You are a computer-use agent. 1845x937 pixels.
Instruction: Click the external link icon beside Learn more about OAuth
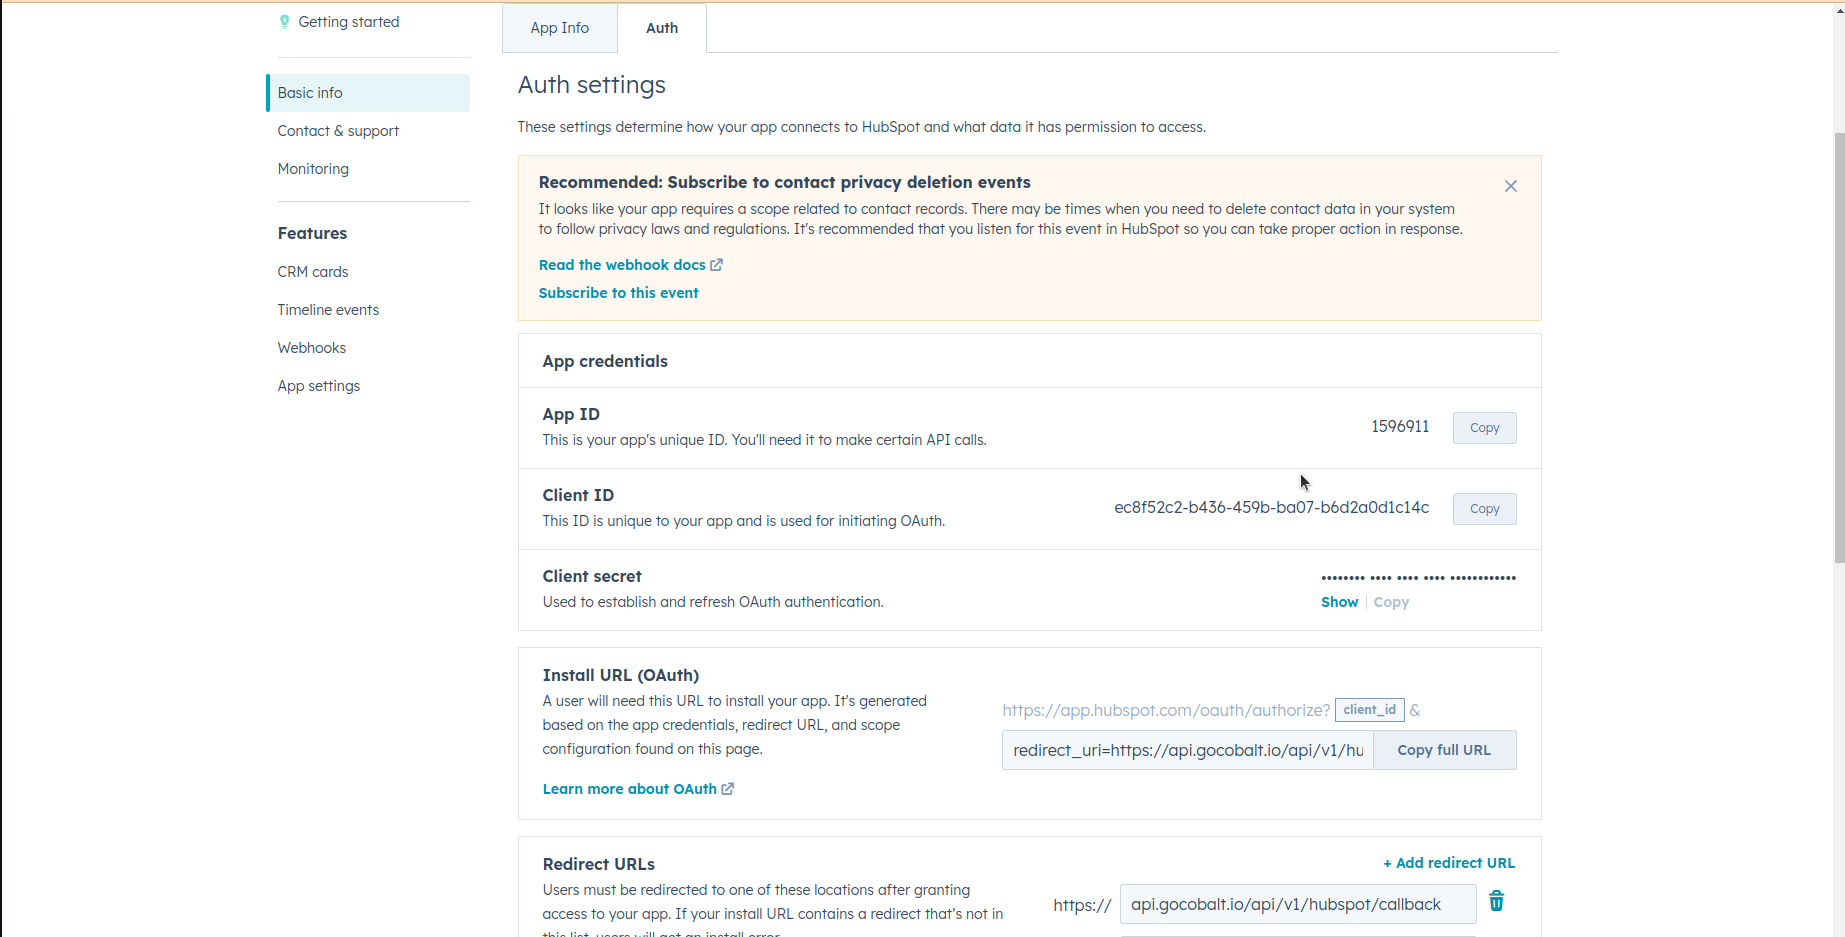coord(727,788)
